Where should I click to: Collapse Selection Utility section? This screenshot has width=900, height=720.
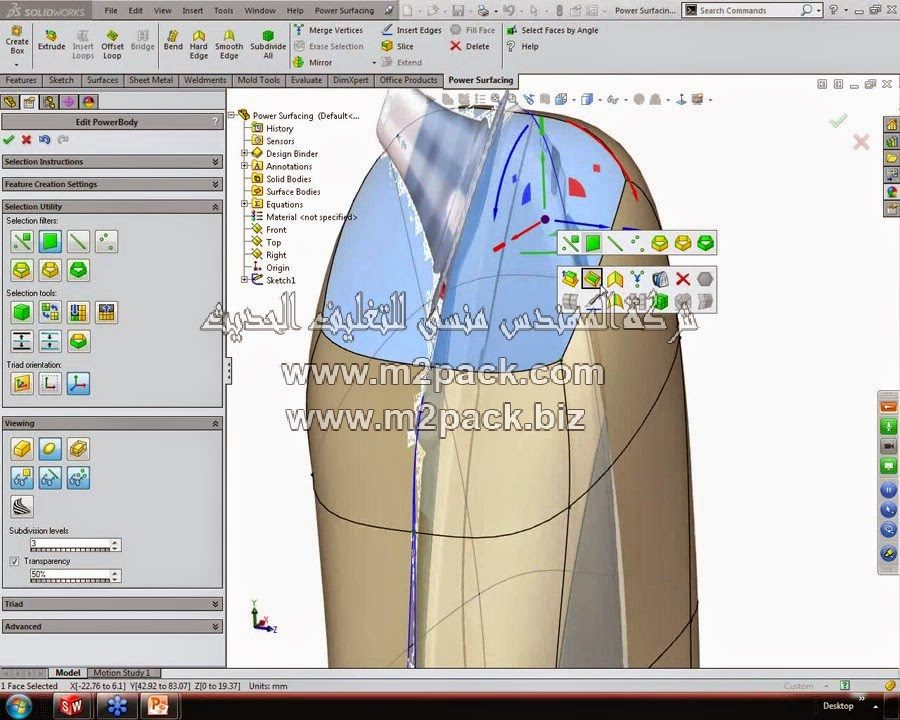click(112, 207)
